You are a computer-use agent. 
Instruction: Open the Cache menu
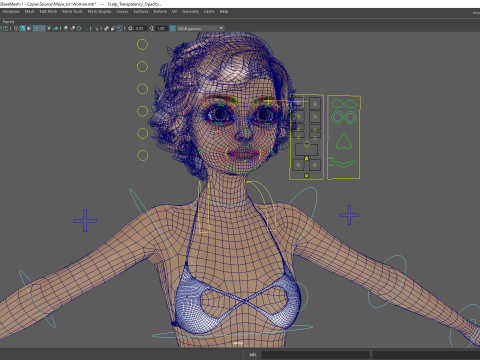coord(209,12)
